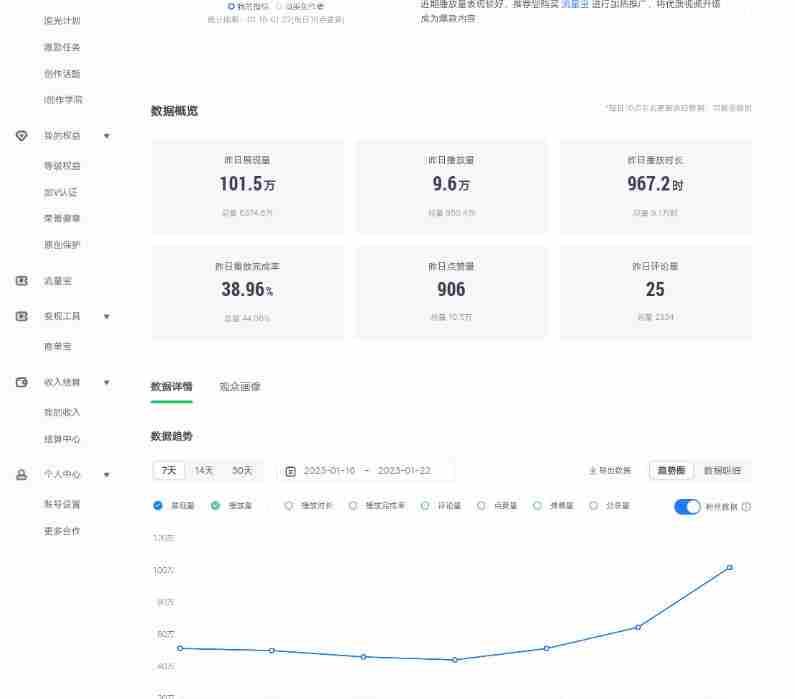
Task: Collapse the 变现工具 section arrow
Action: tap(107, 316)
